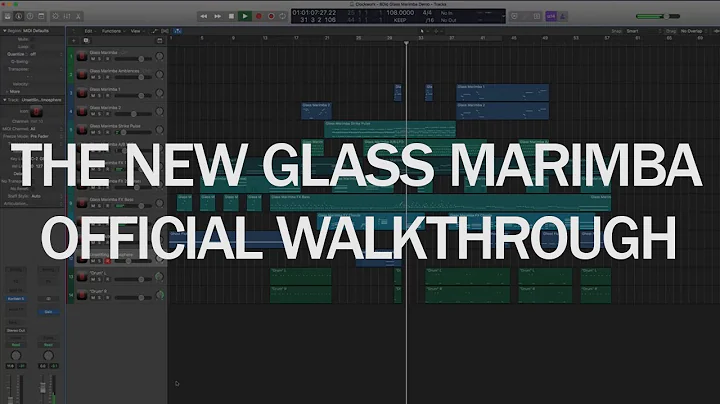Viewport: 720px width, 404px height.
Task: Open Quick Help icon
Action: pyautogui.click(x=30, y=16)
